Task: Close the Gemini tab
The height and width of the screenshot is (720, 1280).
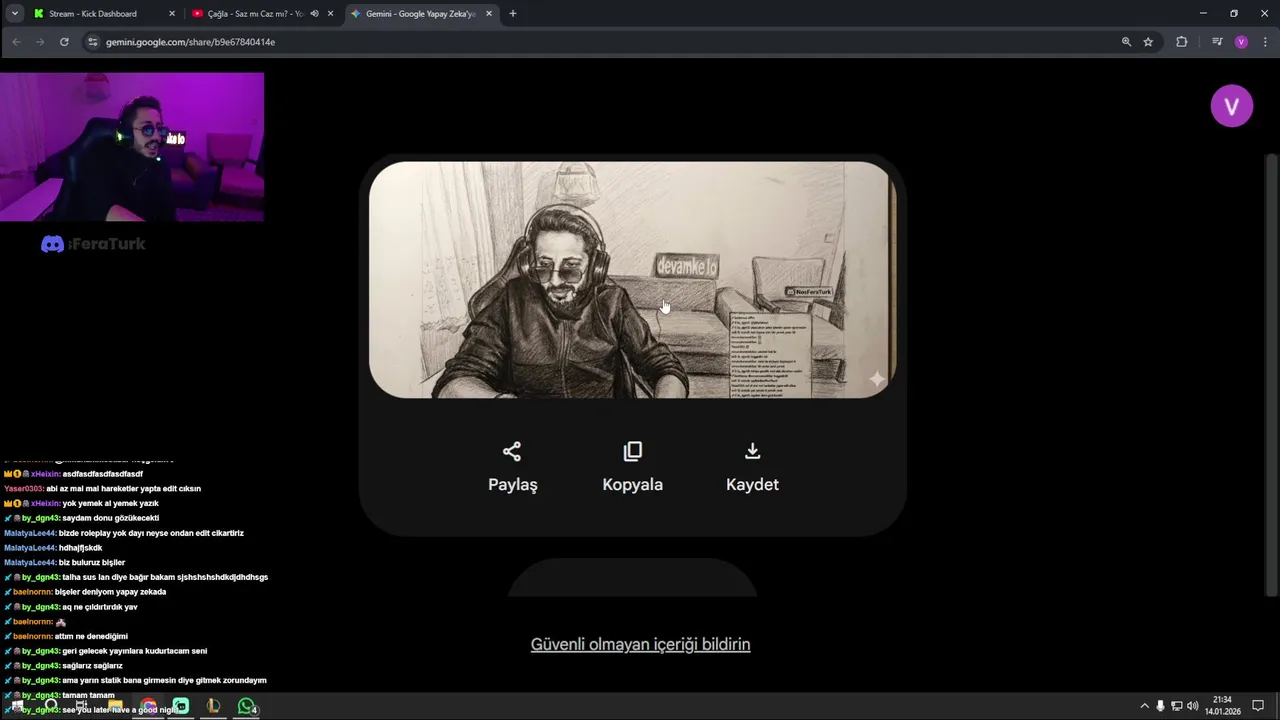Action: click(x=490, y=14)
